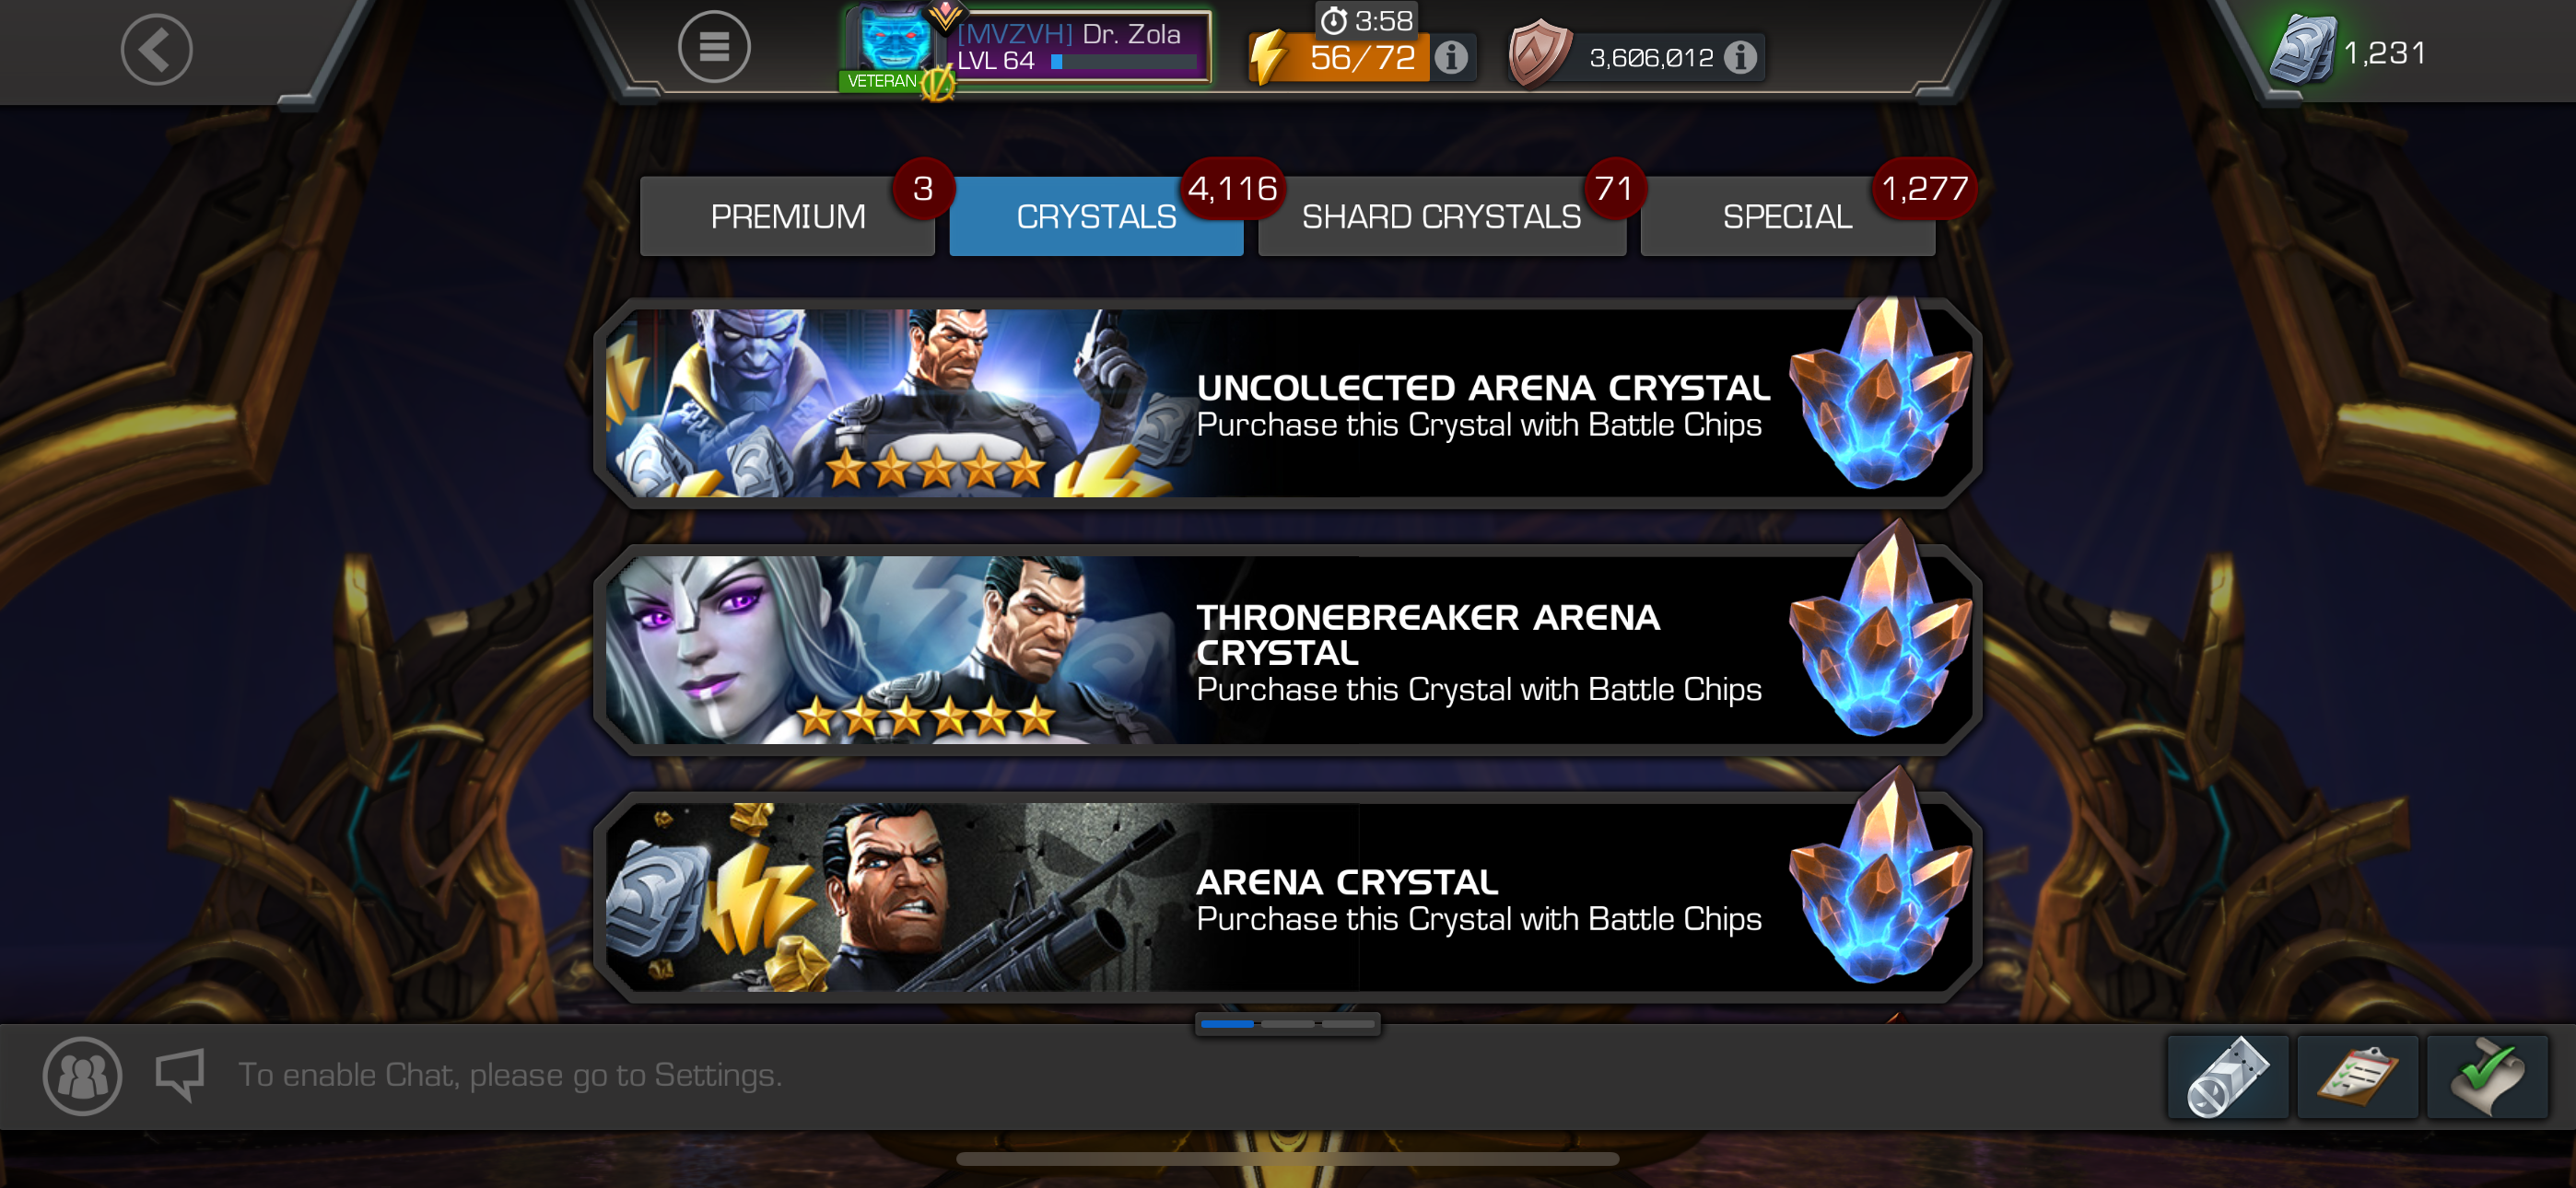Open the clipboard objectives icon
The width and height of the screenshot is (2576, 1188).
coord(2357,1077)
